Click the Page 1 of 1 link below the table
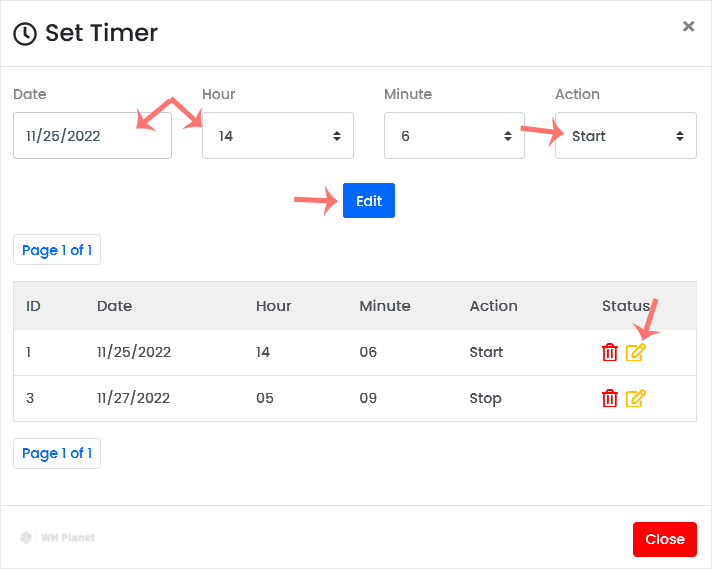The width and height of the screenshot is (712, 569). pyautogui.click(x=57, y=453)
